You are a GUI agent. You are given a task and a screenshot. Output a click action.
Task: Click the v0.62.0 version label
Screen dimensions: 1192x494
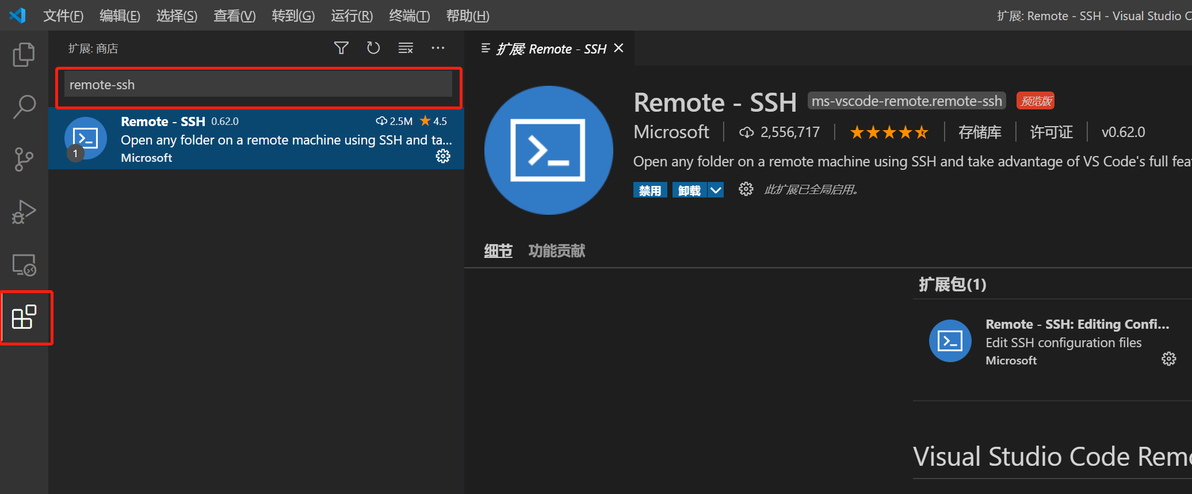tap(1123, 132)
